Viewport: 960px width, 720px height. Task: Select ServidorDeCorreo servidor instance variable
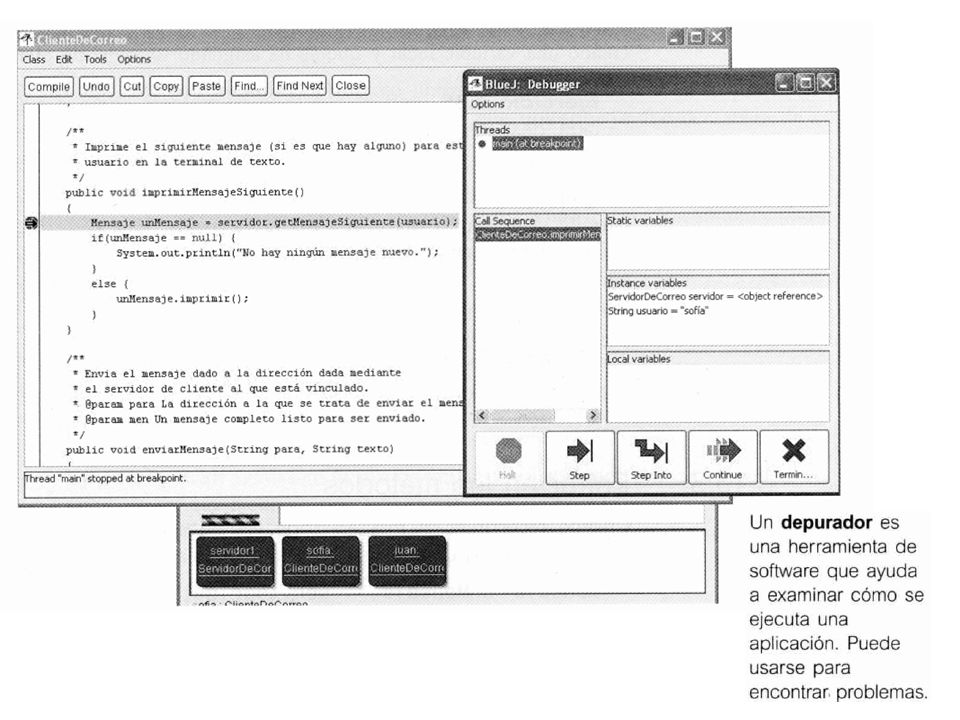(715, 296)
